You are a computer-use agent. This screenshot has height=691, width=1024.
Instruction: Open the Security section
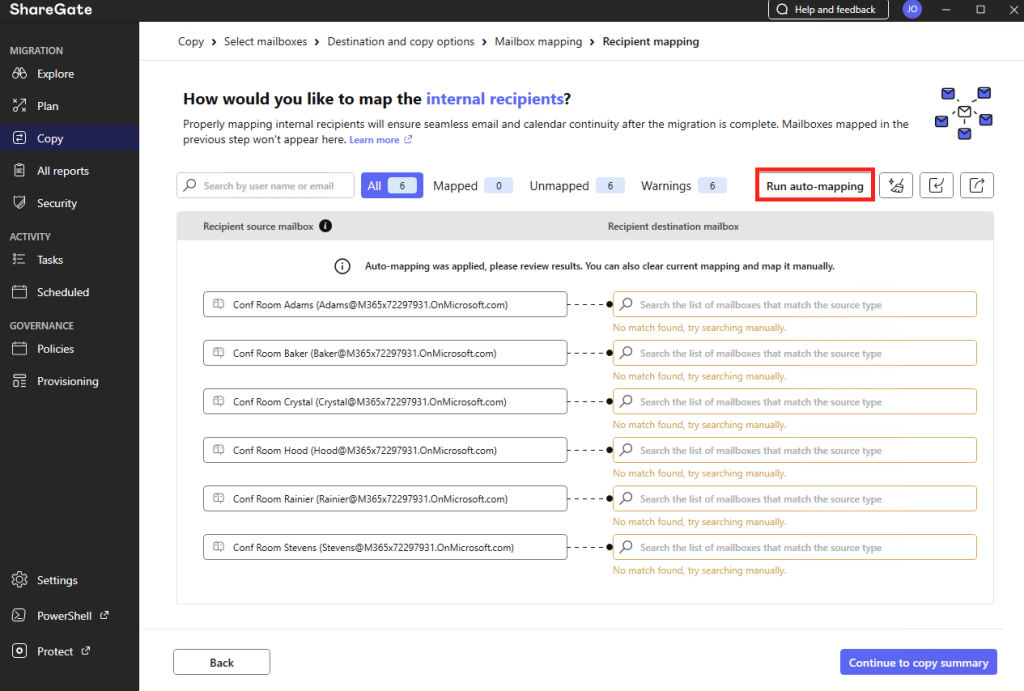point(56,203)
